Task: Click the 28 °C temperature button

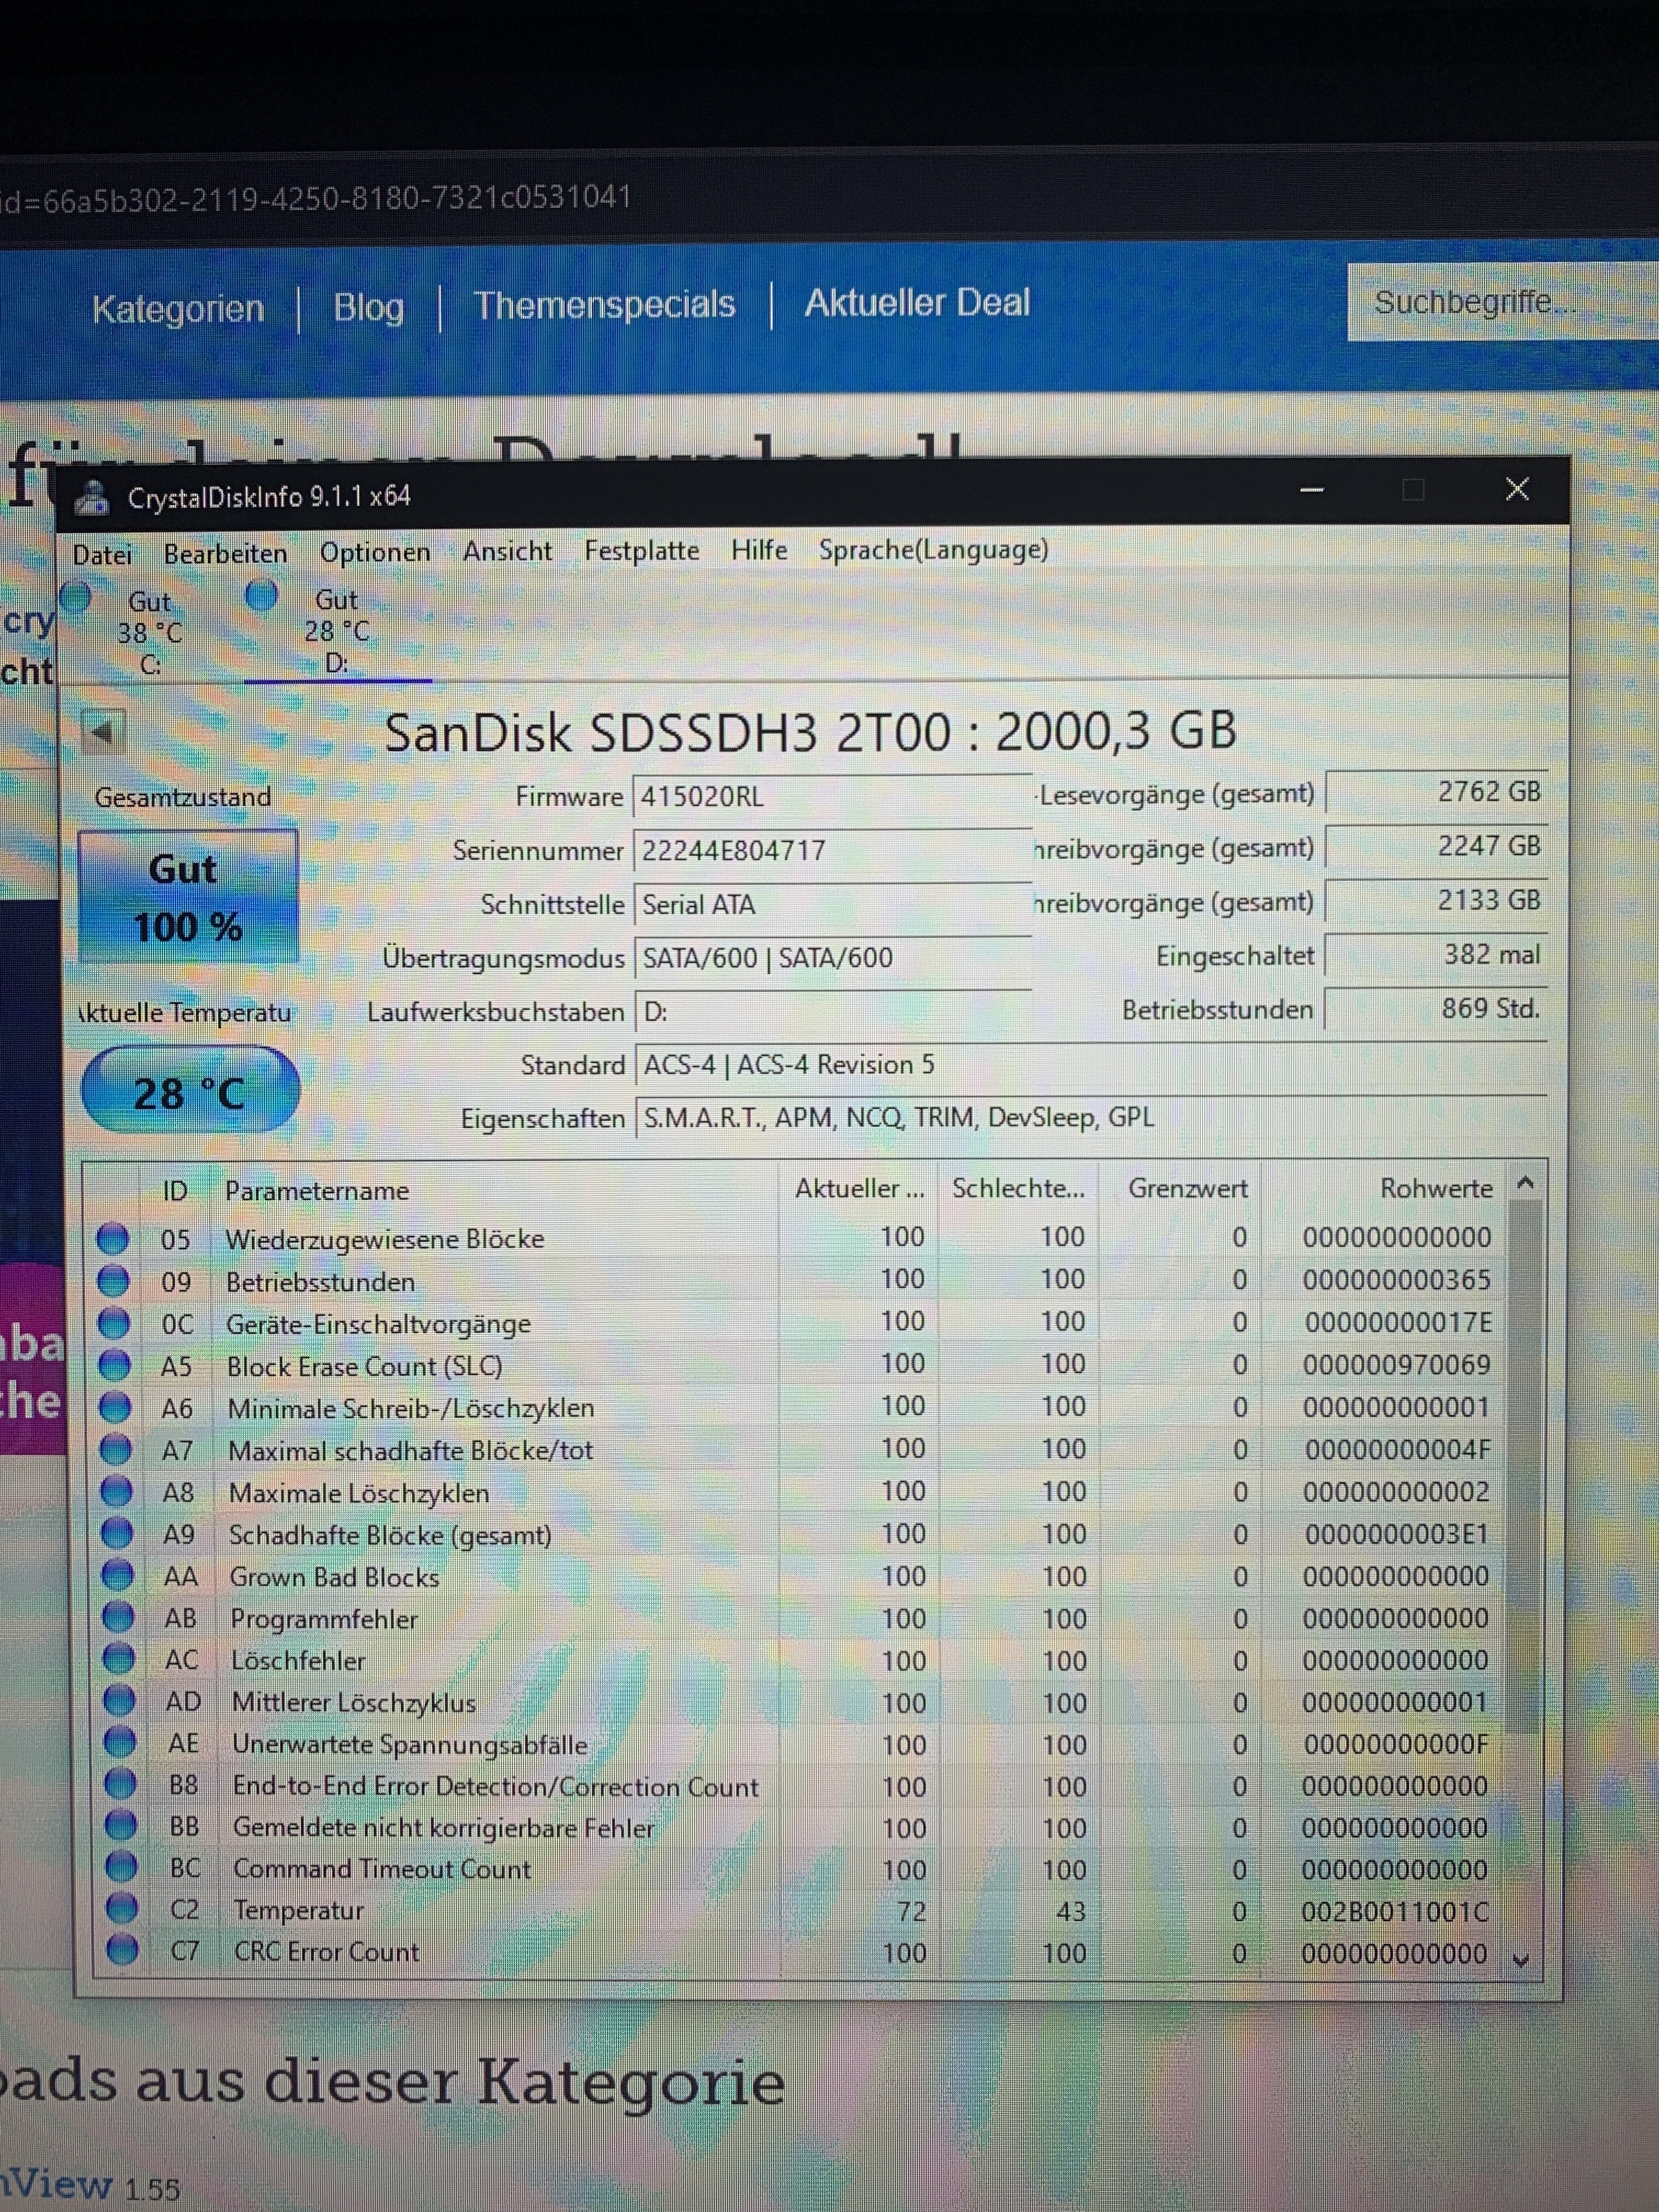Action: click(x=189, y=1090)
